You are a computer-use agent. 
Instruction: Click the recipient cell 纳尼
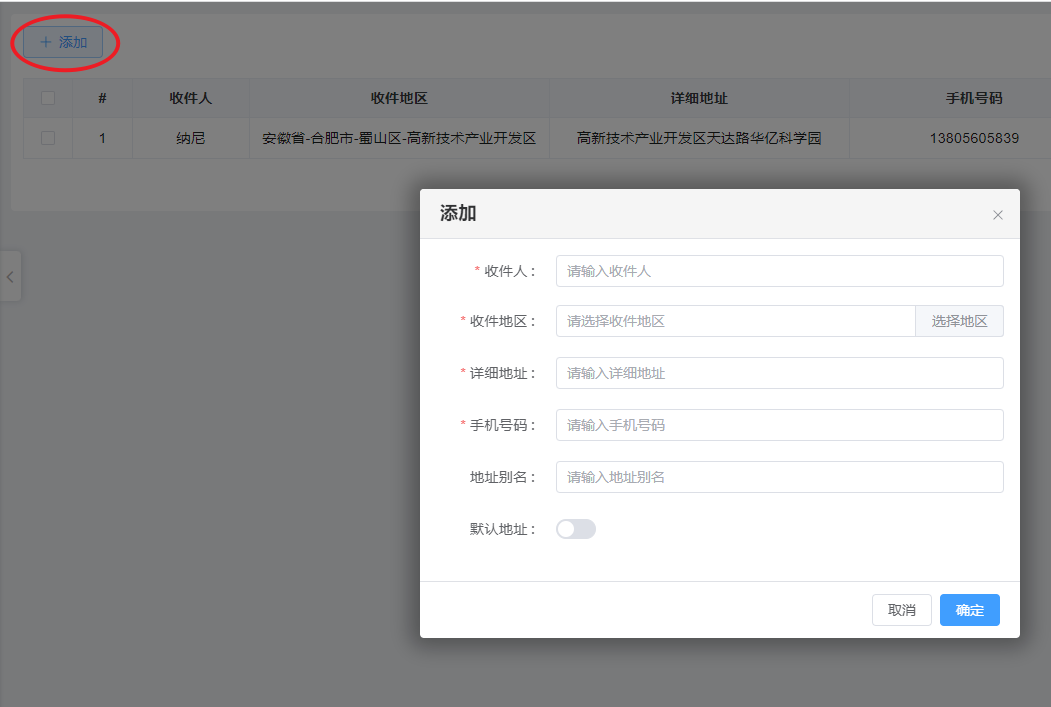190,138
